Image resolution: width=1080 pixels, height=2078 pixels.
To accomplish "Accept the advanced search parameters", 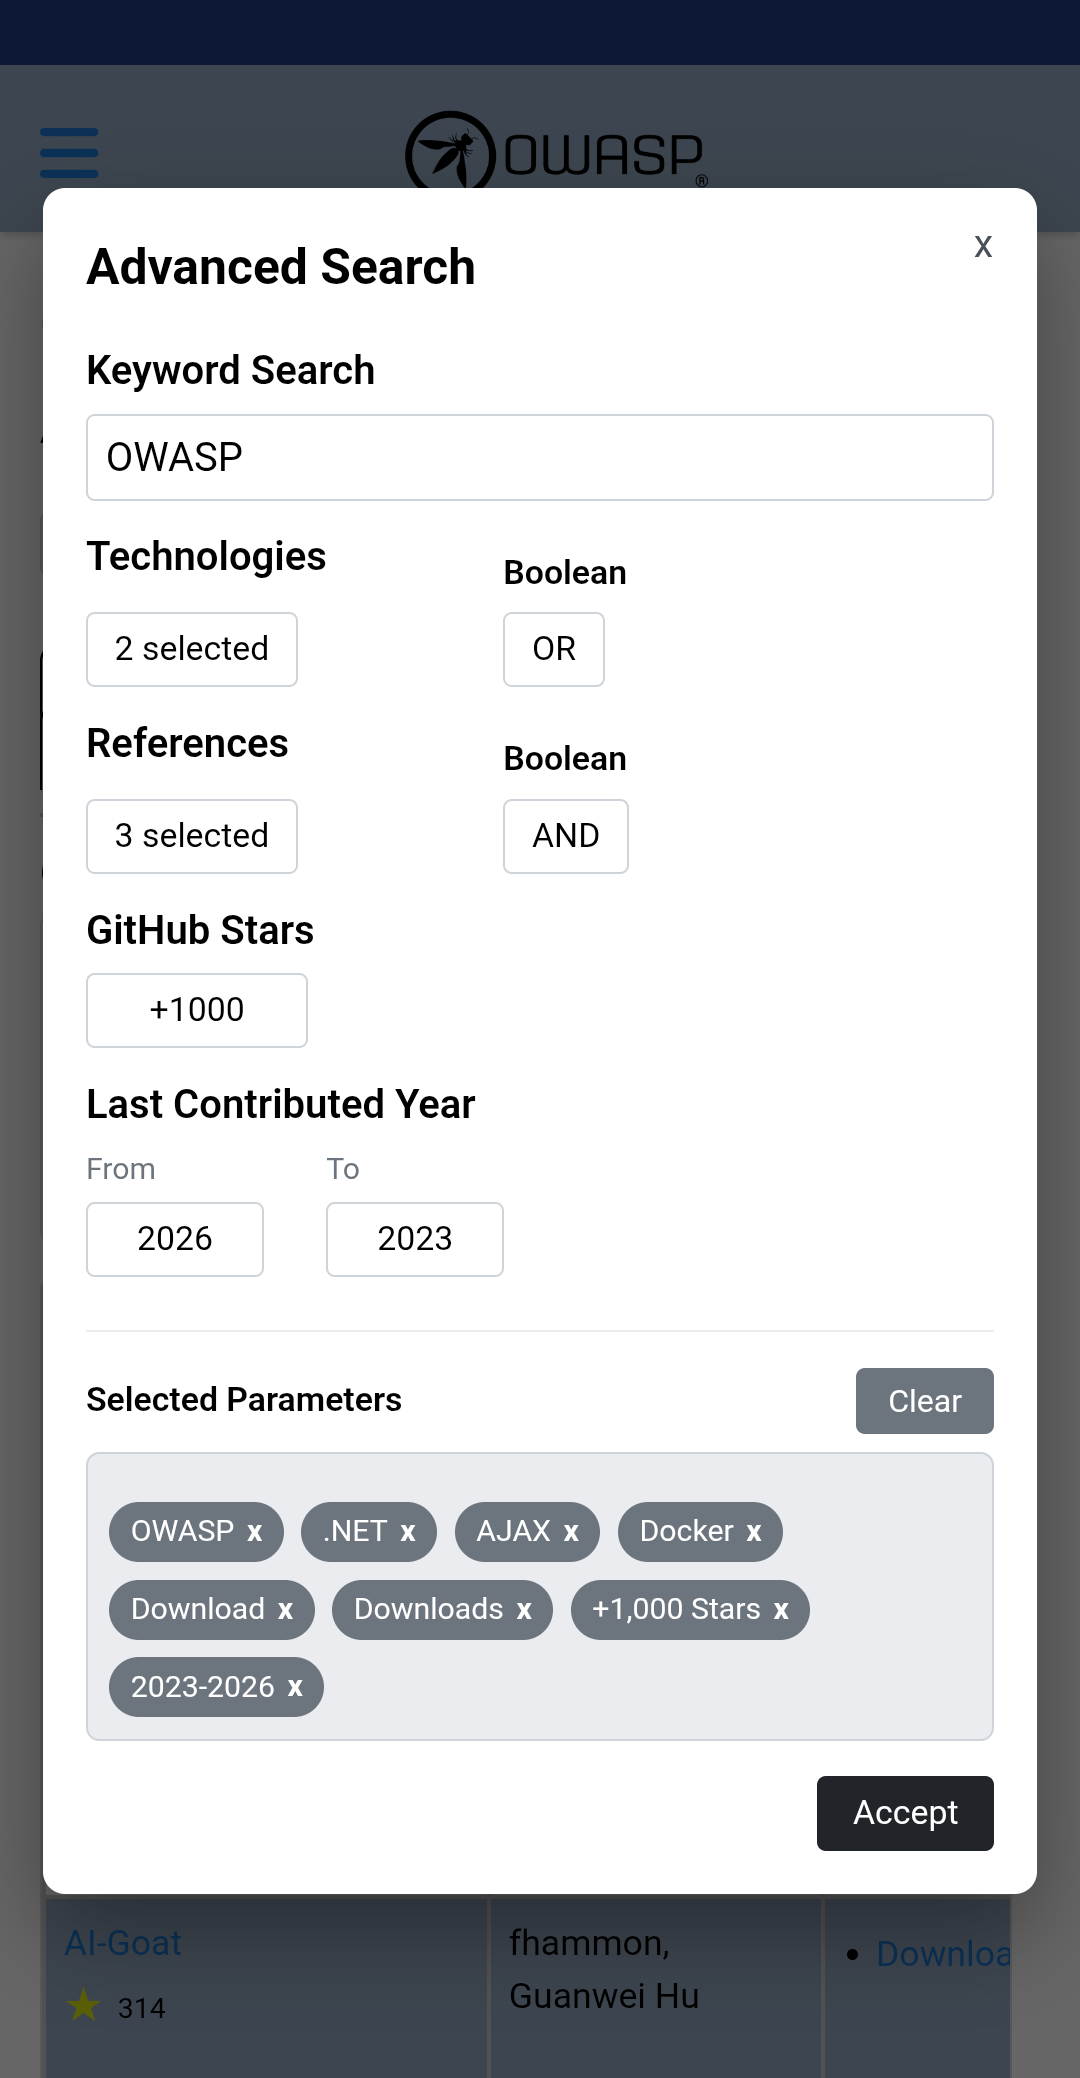I will point(904,1813).
